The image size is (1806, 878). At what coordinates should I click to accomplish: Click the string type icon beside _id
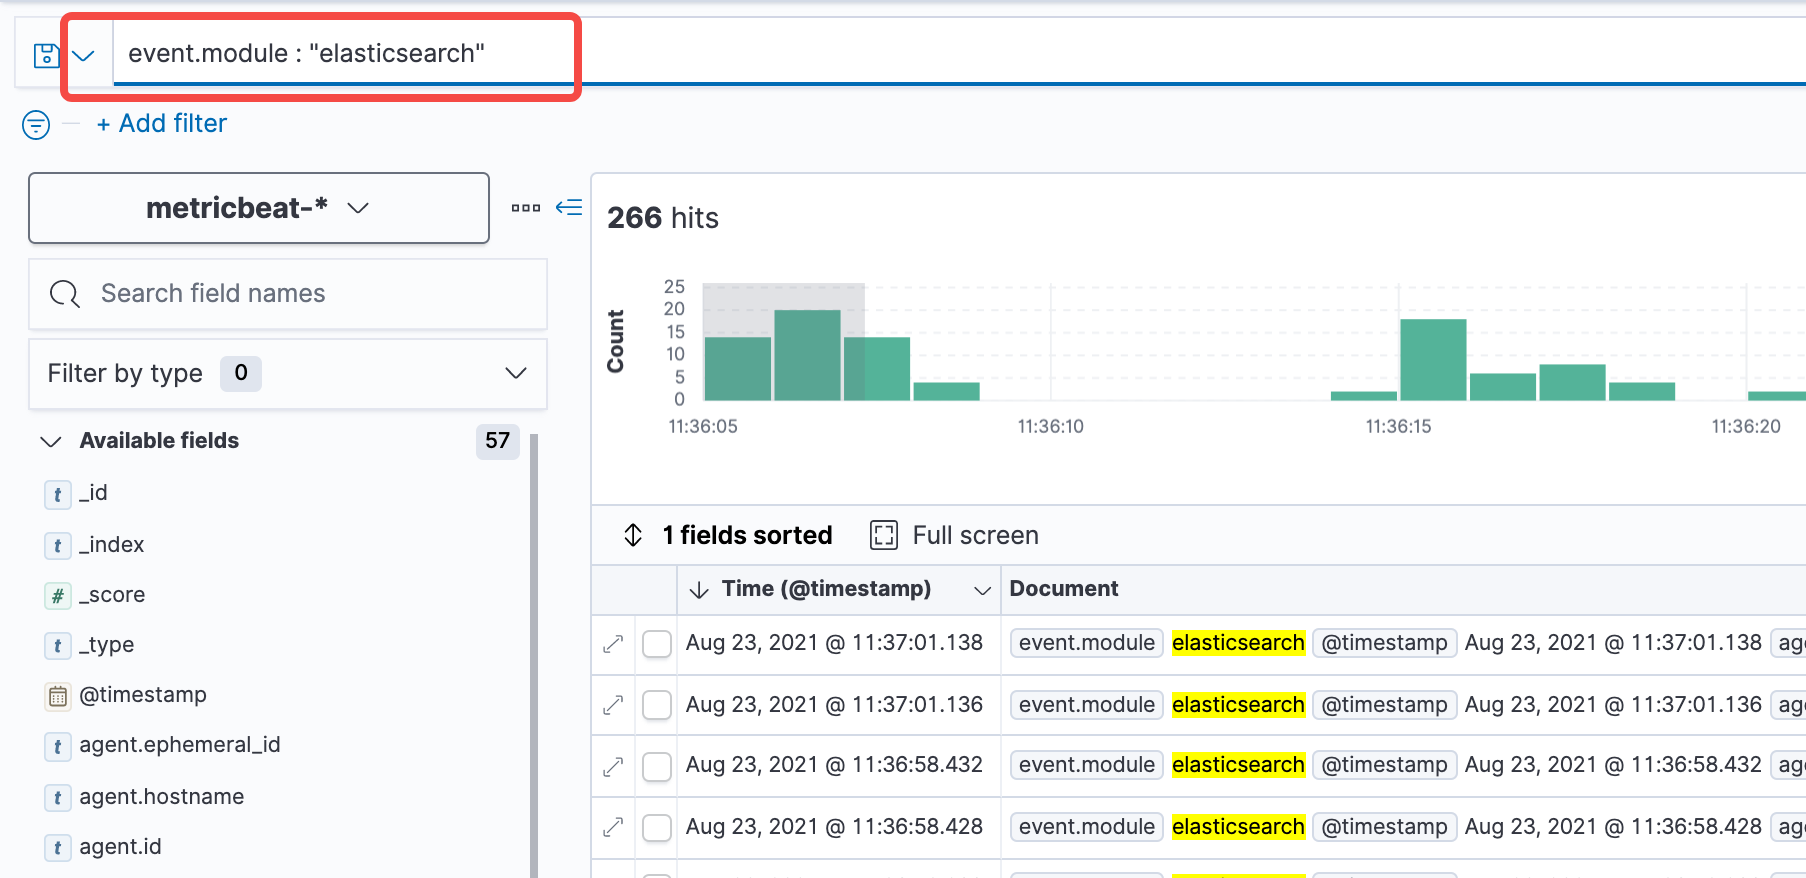pos(57,494)
